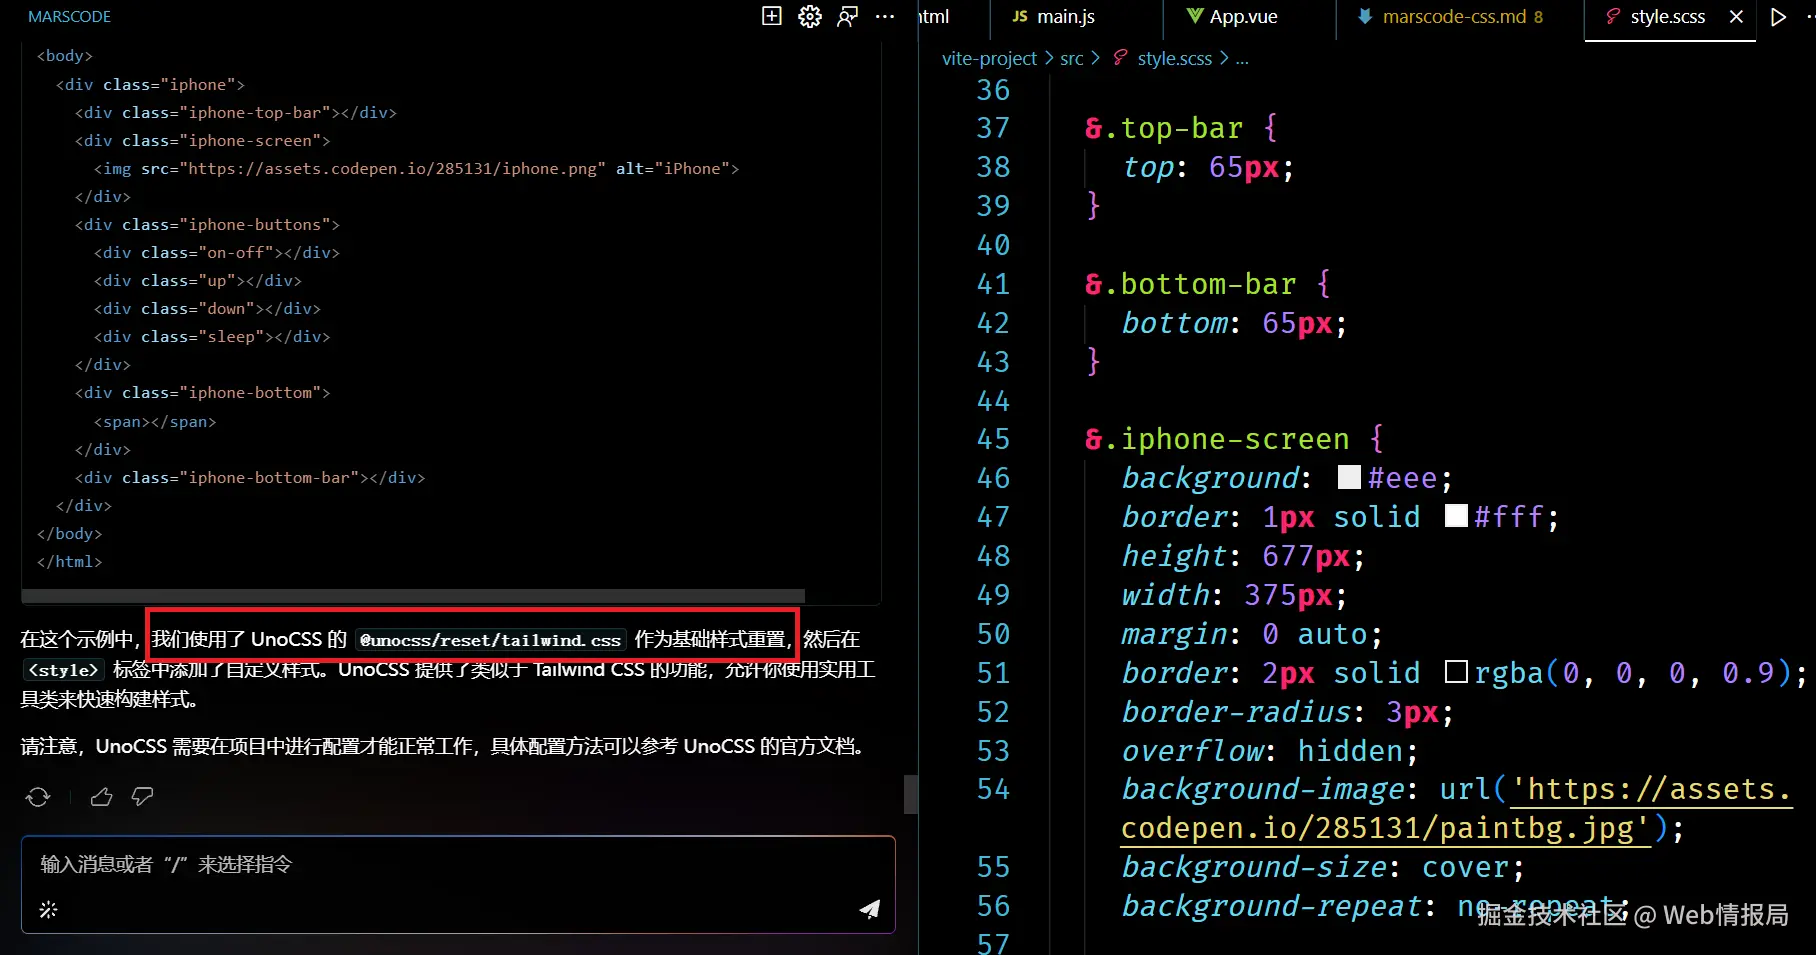Click the code block horizontal scrollbar
Image resolution: width=1816 pixels, height=955 pixels.
point(413,596)
